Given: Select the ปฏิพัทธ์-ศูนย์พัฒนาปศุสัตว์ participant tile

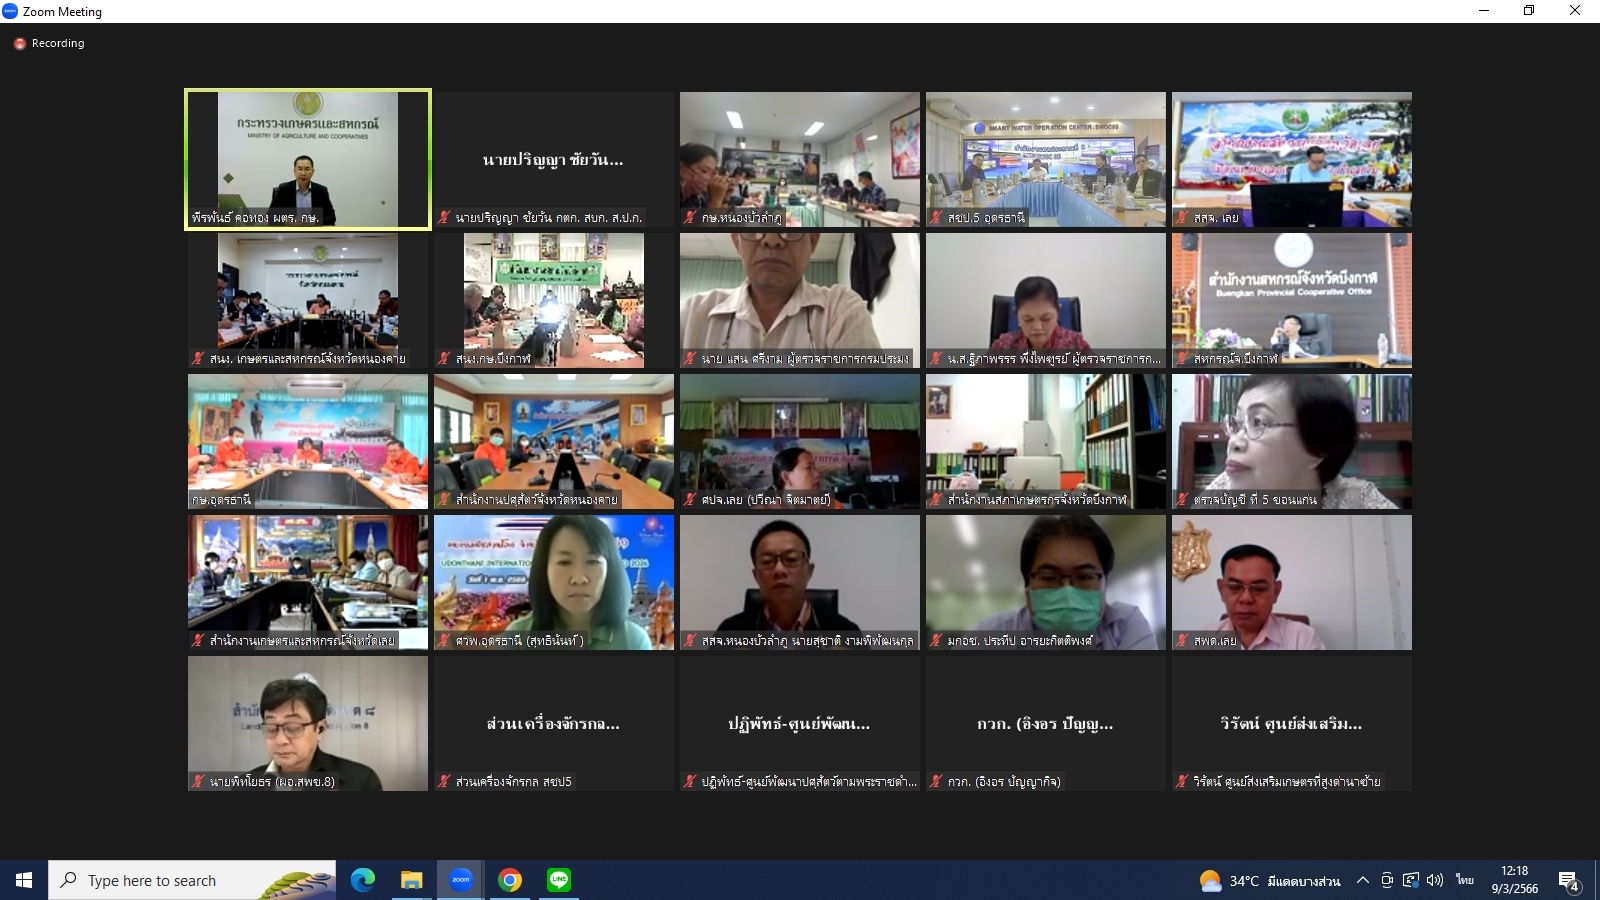Looking at the screenshot, I should coord(800,724).
